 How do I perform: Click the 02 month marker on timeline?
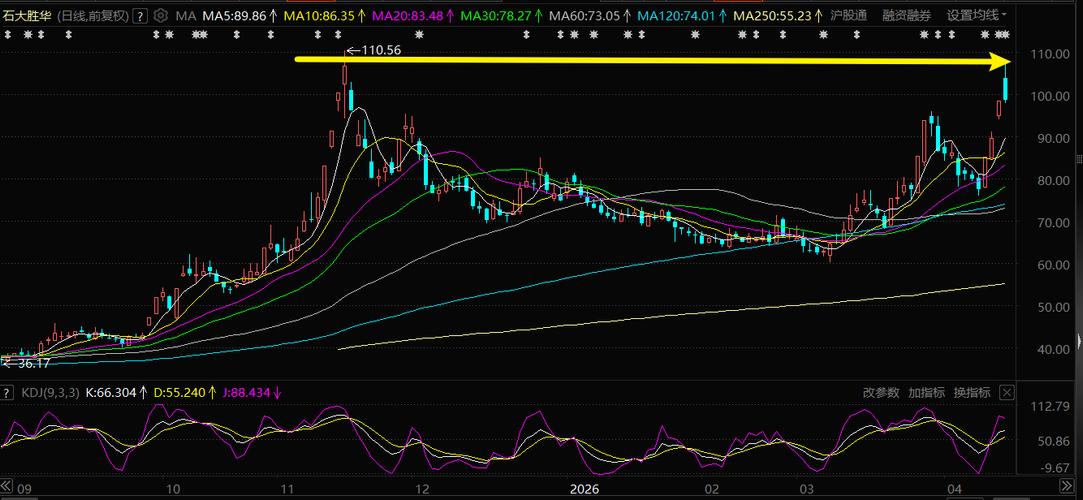click(711, 489)
